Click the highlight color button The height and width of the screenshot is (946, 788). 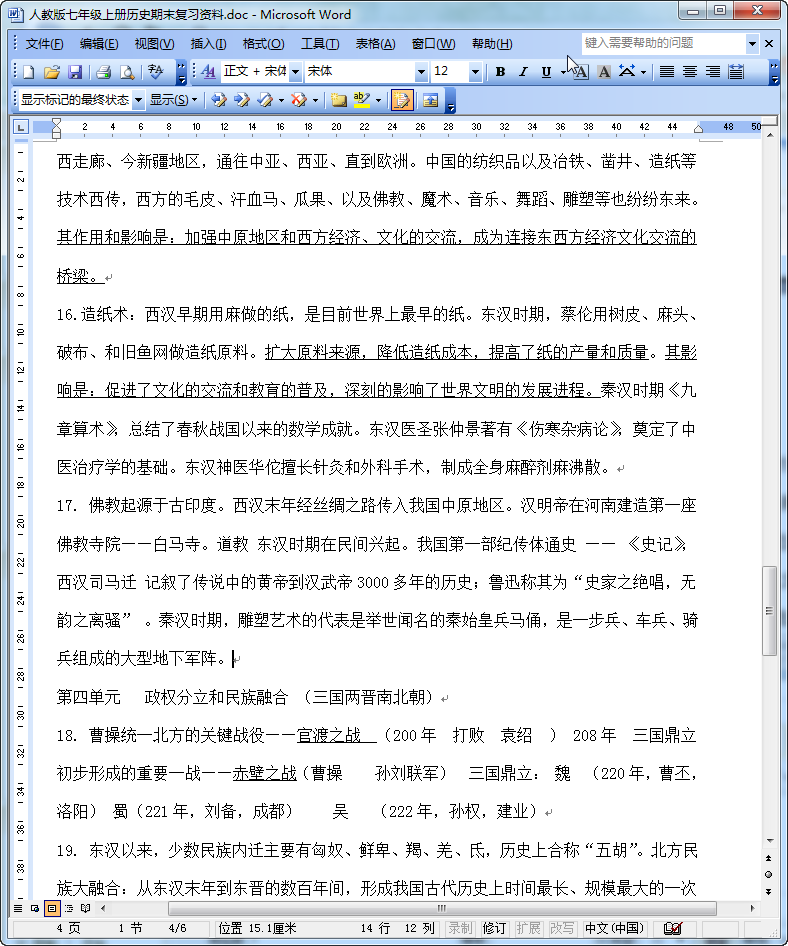click(x=359, y=100)
